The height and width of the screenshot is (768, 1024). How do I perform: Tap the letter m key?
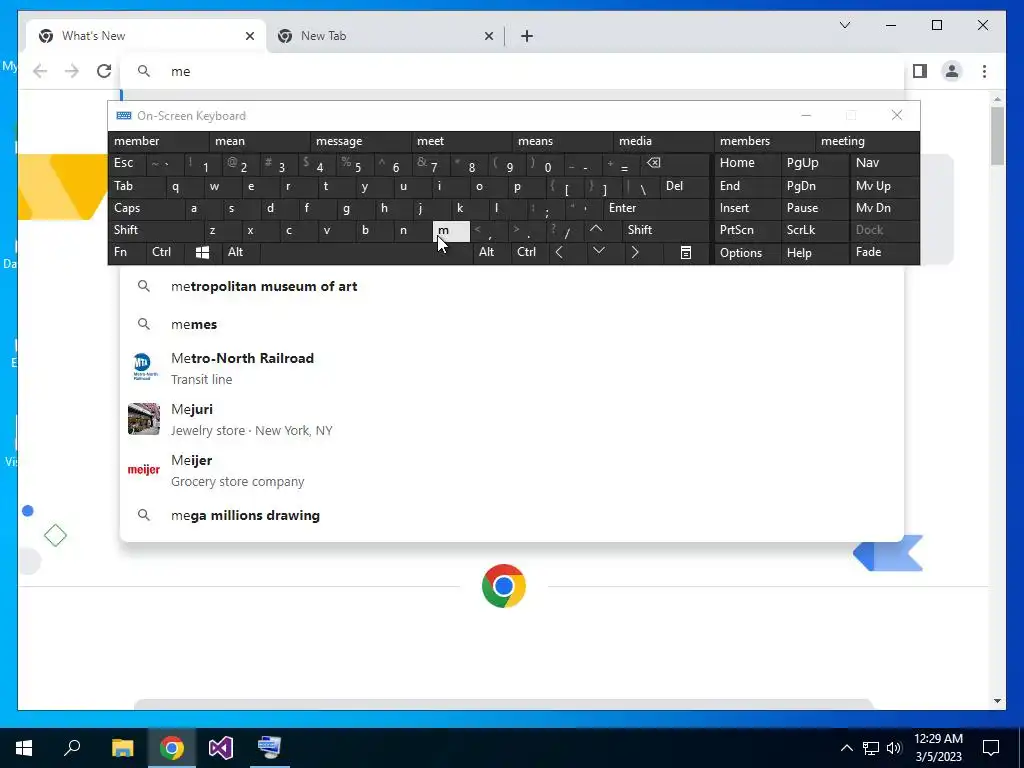[451, 231]
